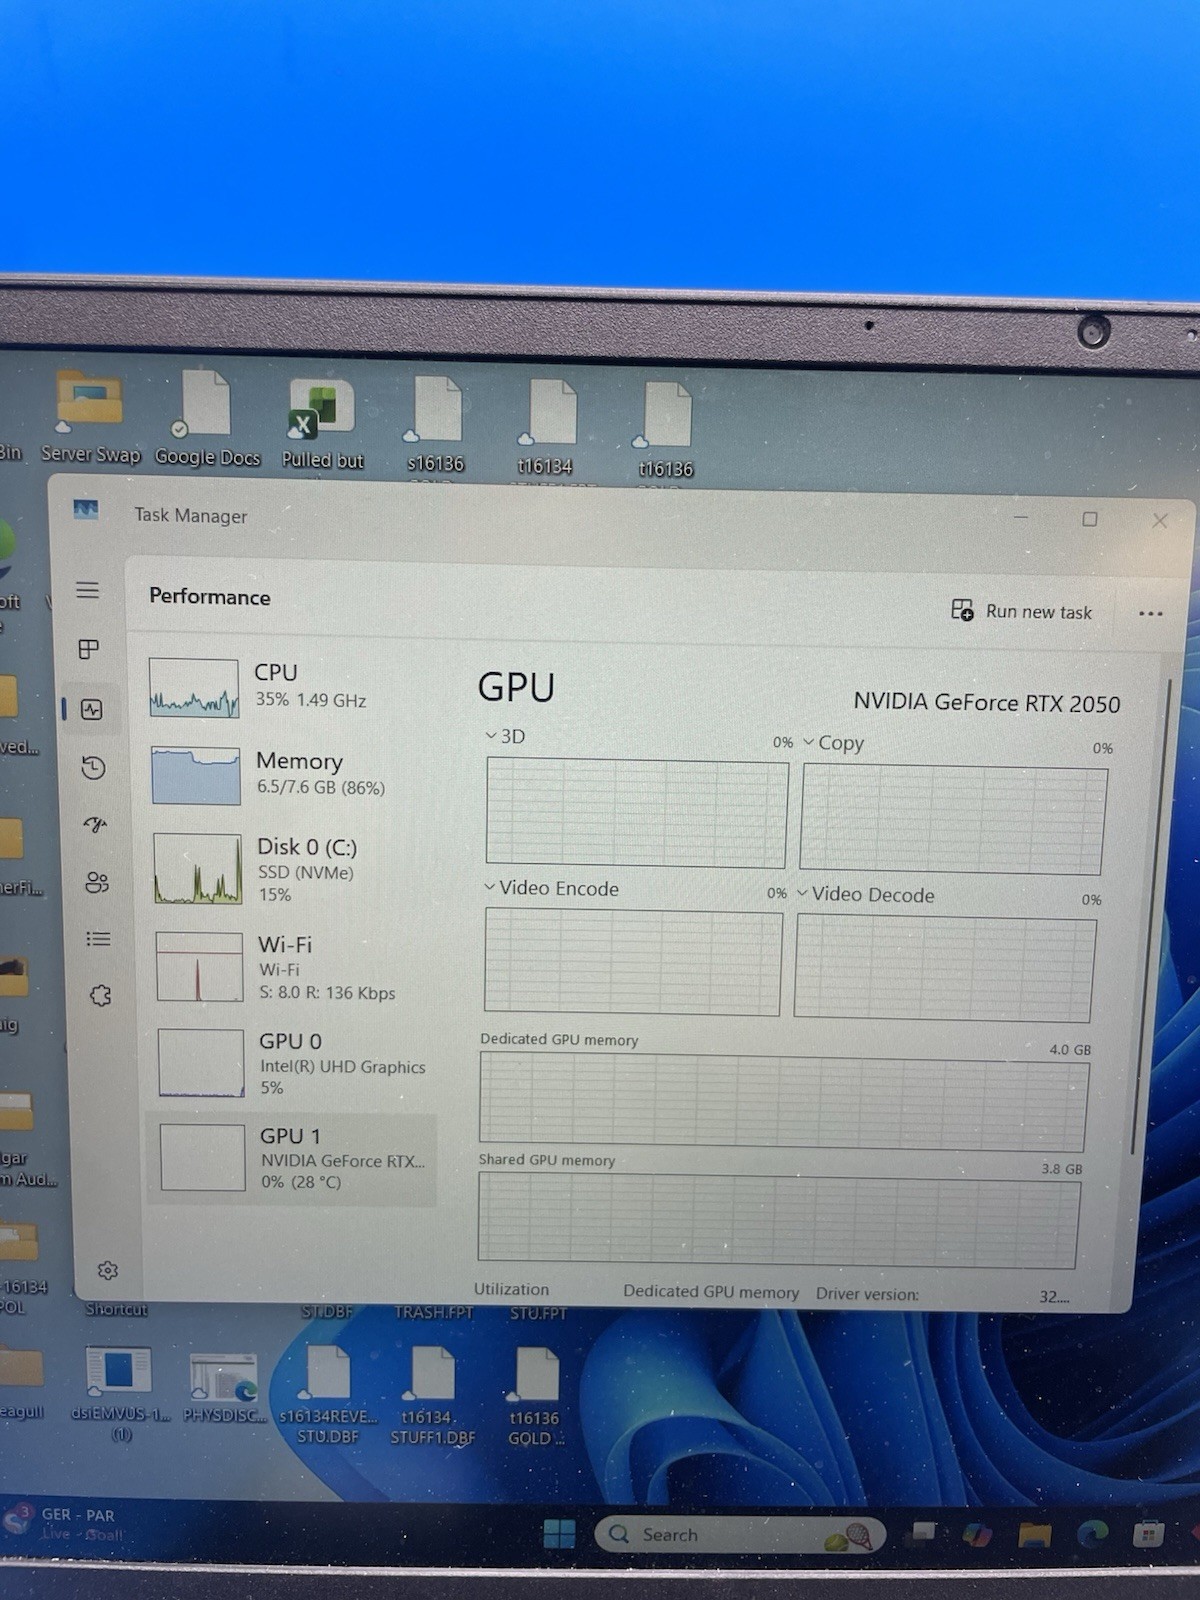Image resolution: width=1200 pixels, height=1600 pixels.
Task: Click the 3.8 GB shared memory value
Action: coord(1062,1168)
